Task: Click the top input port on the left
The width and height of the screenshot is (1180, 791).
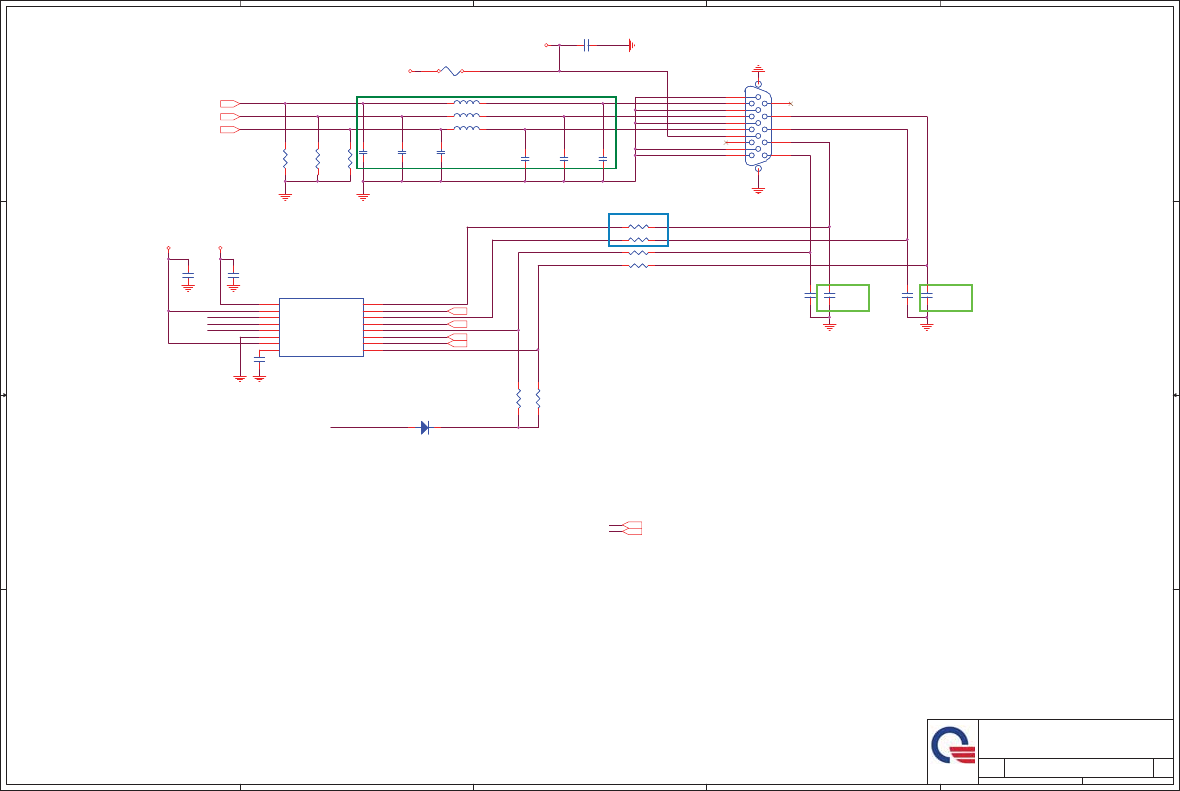Action: pos(230,103)
